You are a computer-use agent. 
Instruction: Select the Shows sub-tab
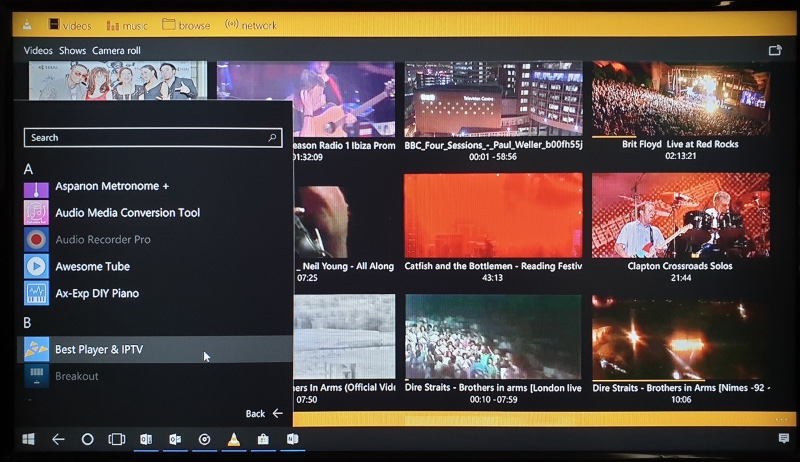72,50
